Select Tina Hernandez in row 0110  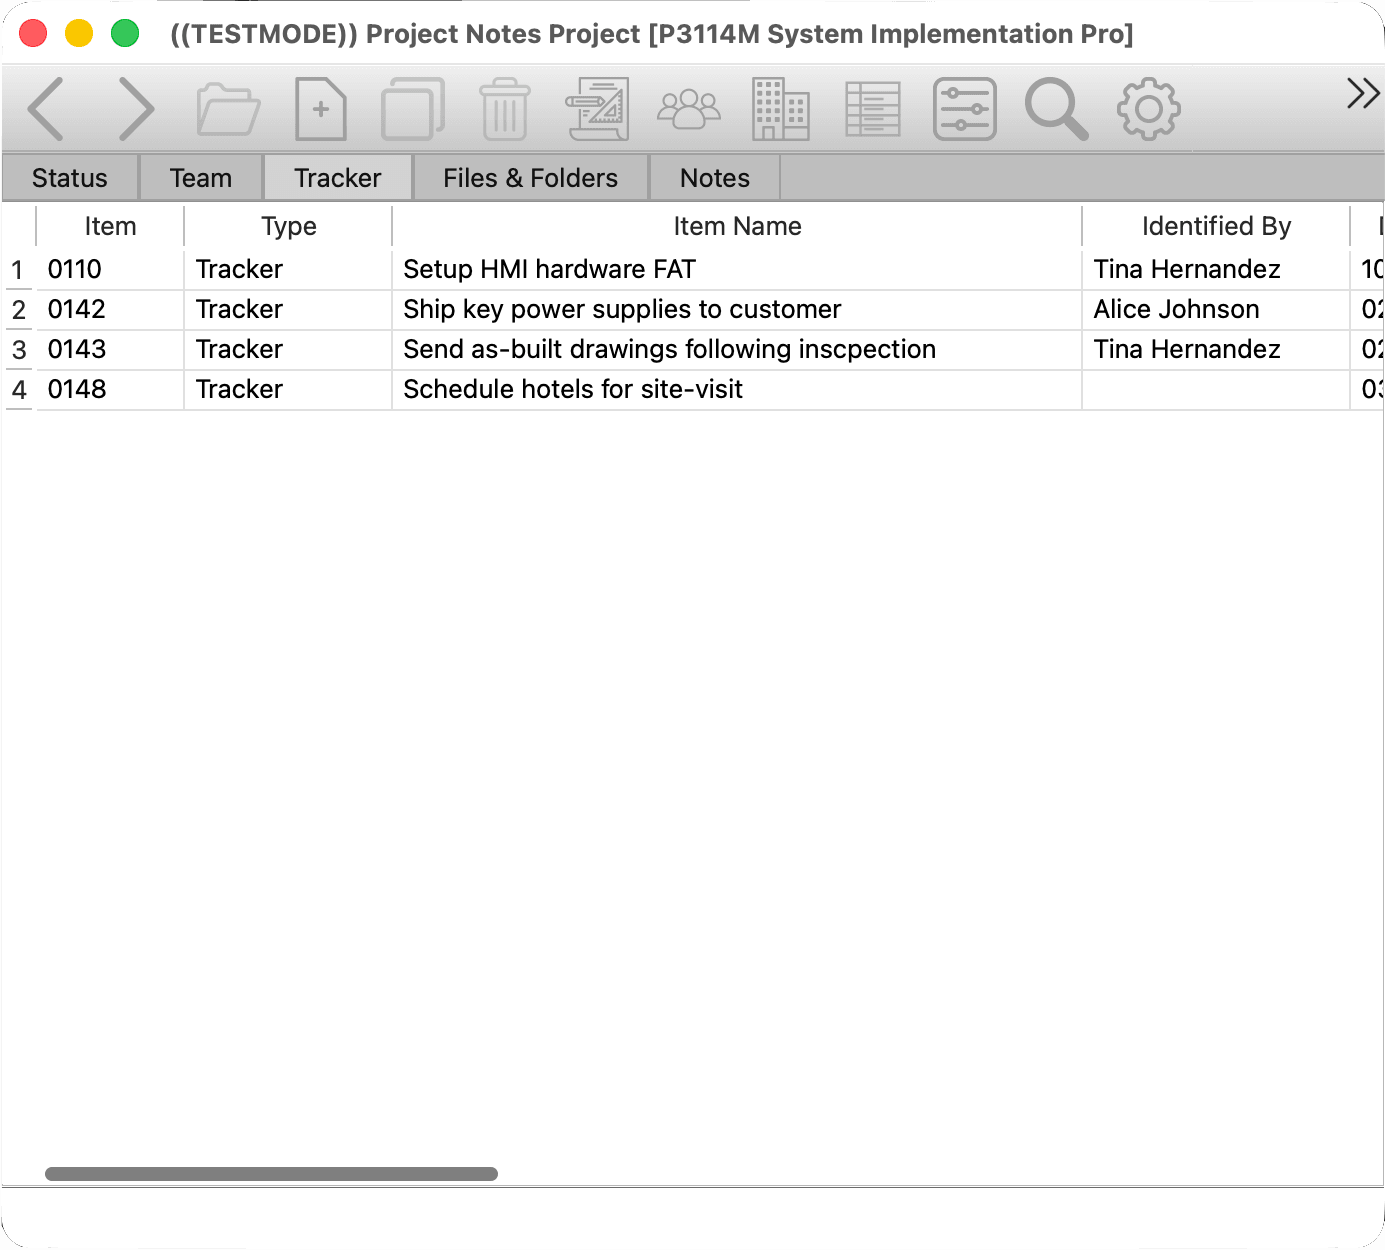click(1216, 270)
